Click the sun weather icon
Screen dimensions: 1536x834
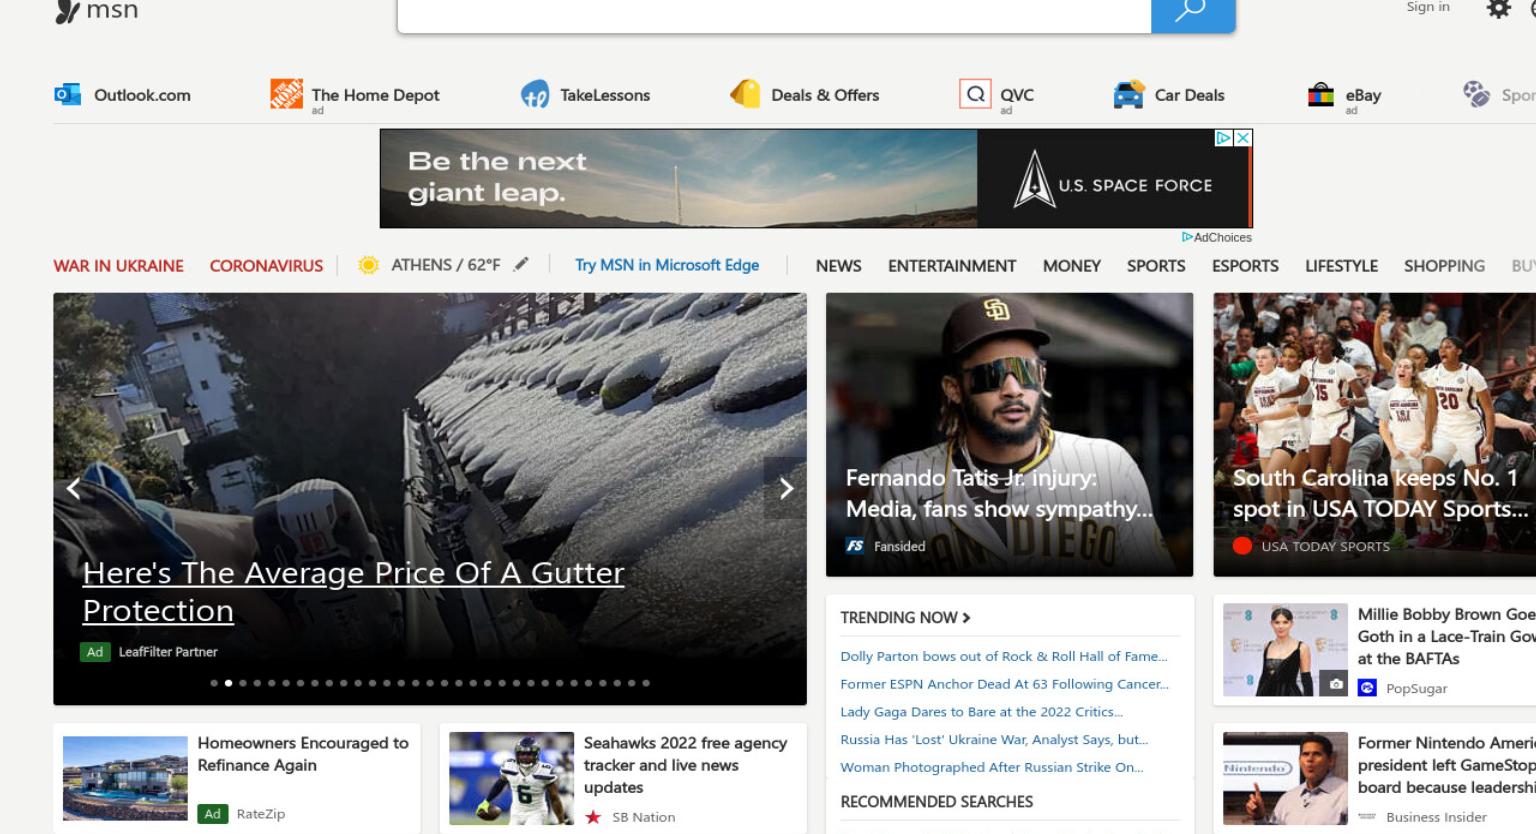(x=369, y=265)
